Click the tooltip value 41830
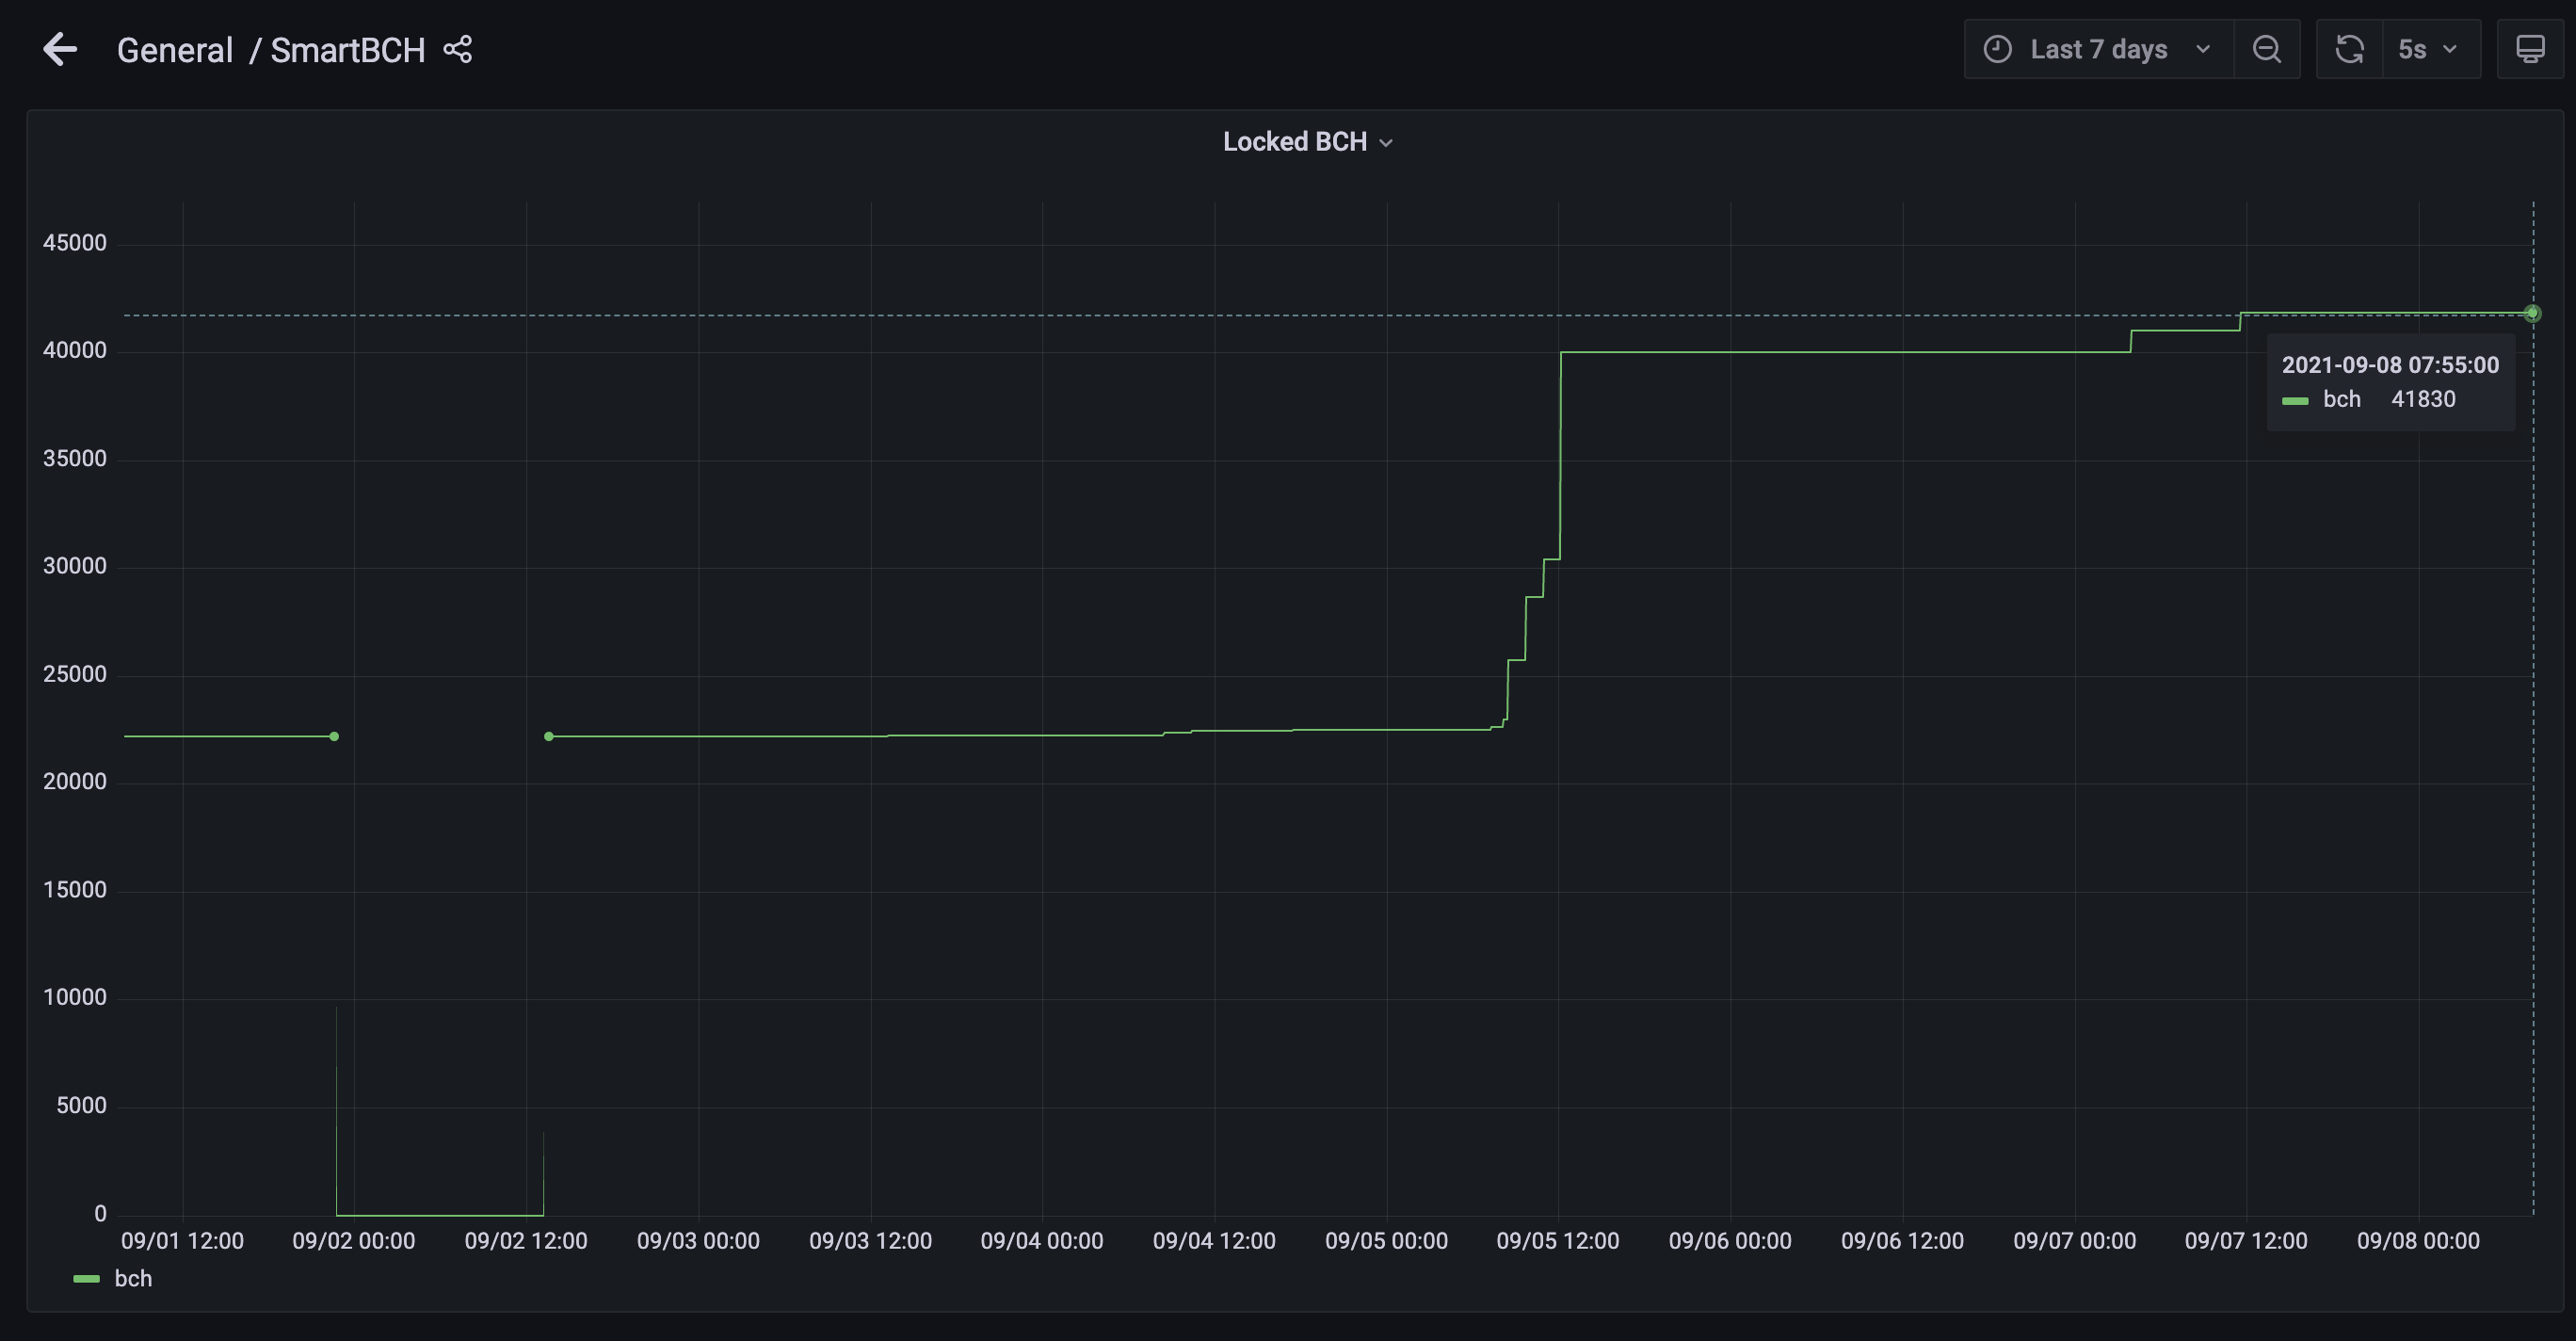Screen dimensions: 2576x1341 (x=2423, y=399)
